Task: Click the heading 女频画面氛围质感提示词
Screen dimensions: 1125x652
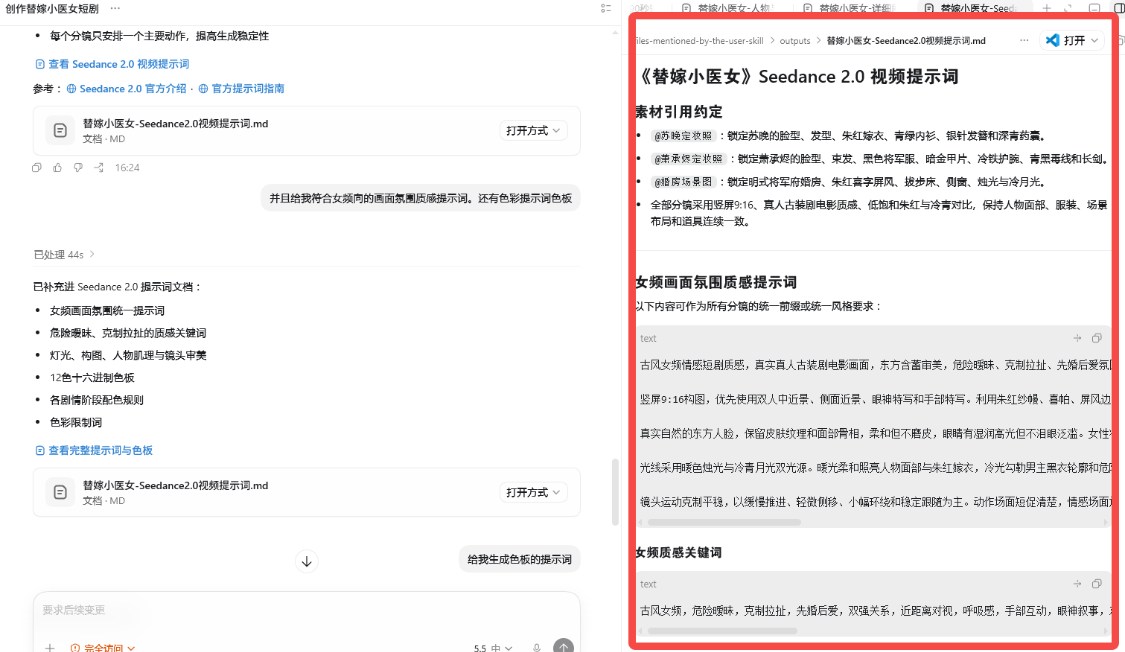Action: click(x=716, y=283)
